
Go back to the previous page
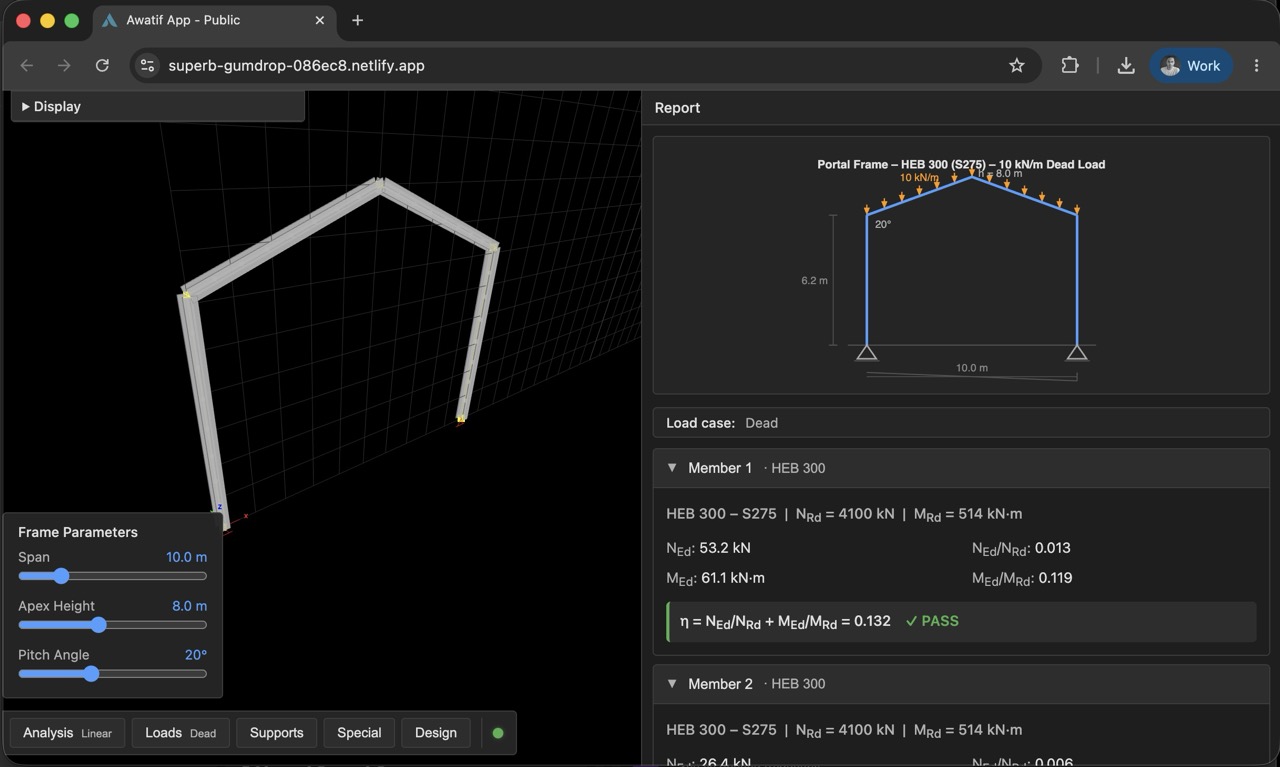pyautogui.click(x=27, y=65)
